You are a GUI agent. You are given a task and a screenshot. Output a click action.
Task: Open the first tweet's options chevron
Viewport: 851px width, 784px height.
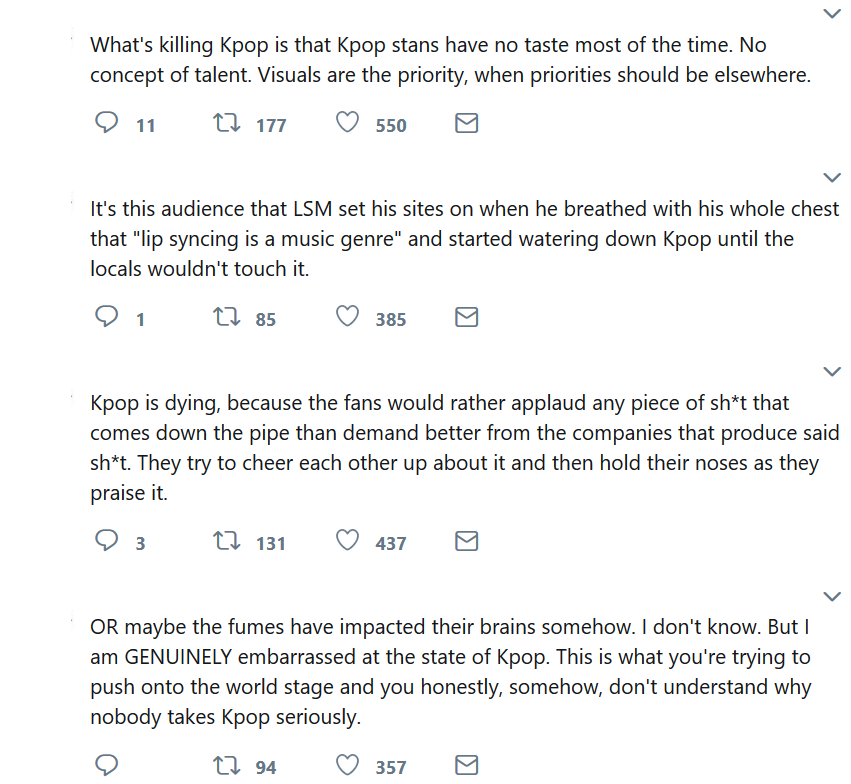coord(832,14)
